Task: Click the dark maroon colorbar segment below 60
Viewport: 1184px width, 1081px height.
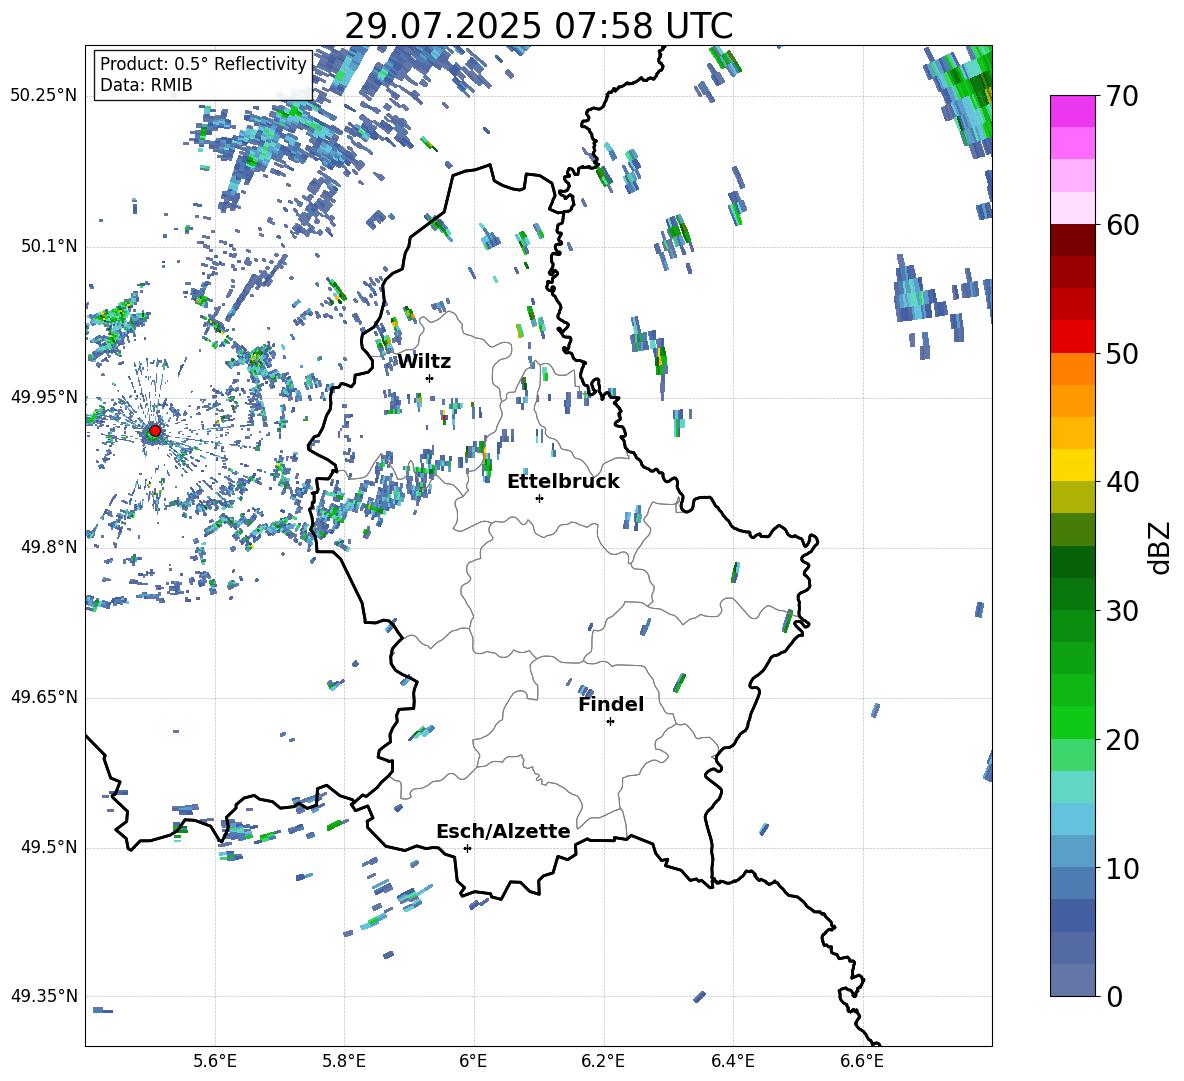Action: click(1072, 240)
